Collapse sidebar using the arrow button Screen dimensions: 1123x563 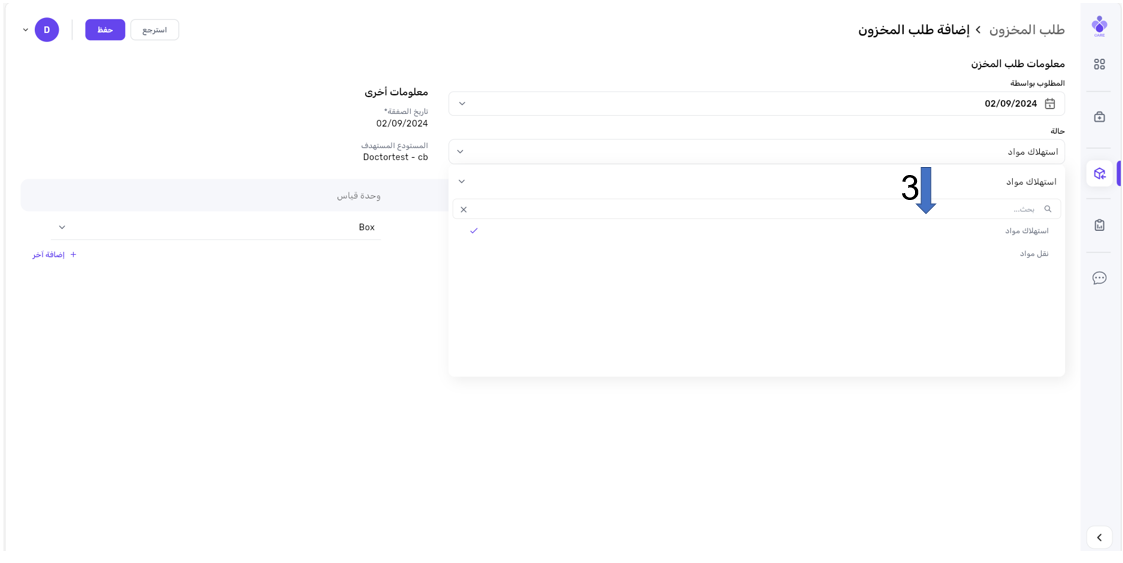pos(1099,537)
